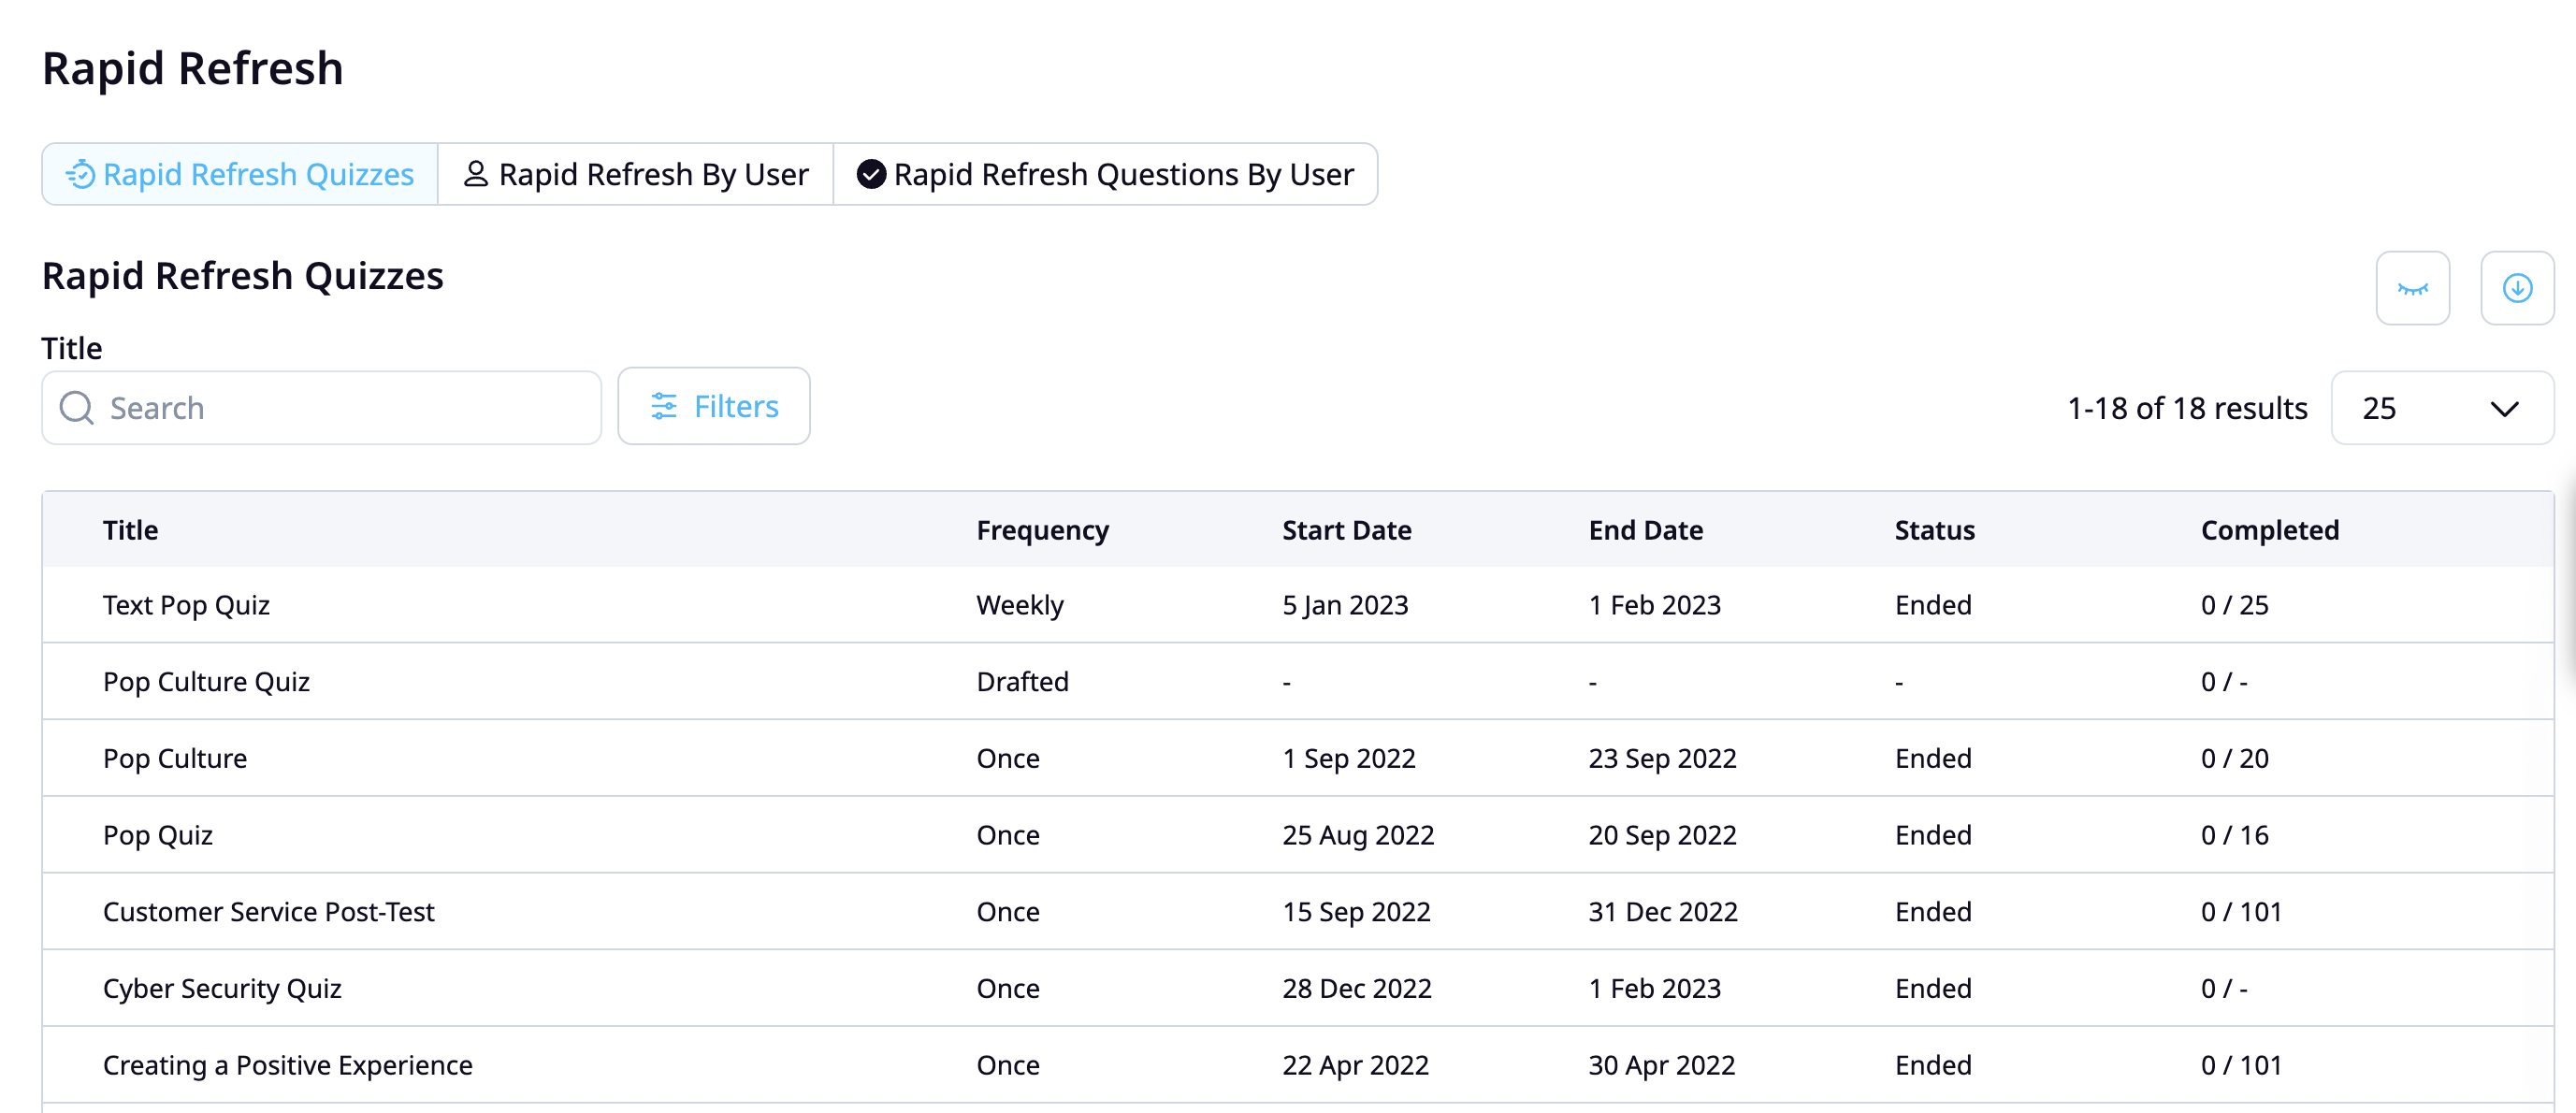Viewport: 2576px width, 1113px height.
Task: Click inside the Title search field
Action: [x=320, y=408]
